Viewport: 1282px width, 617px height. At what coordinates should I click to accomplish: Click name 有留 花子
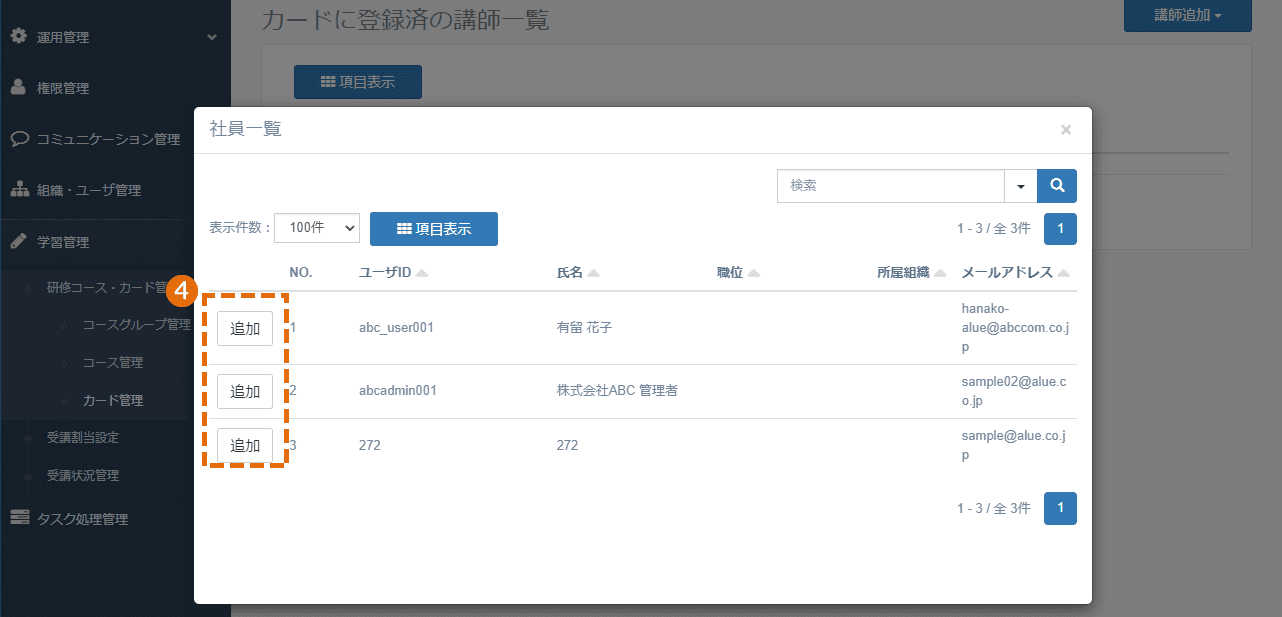(584, 328)
